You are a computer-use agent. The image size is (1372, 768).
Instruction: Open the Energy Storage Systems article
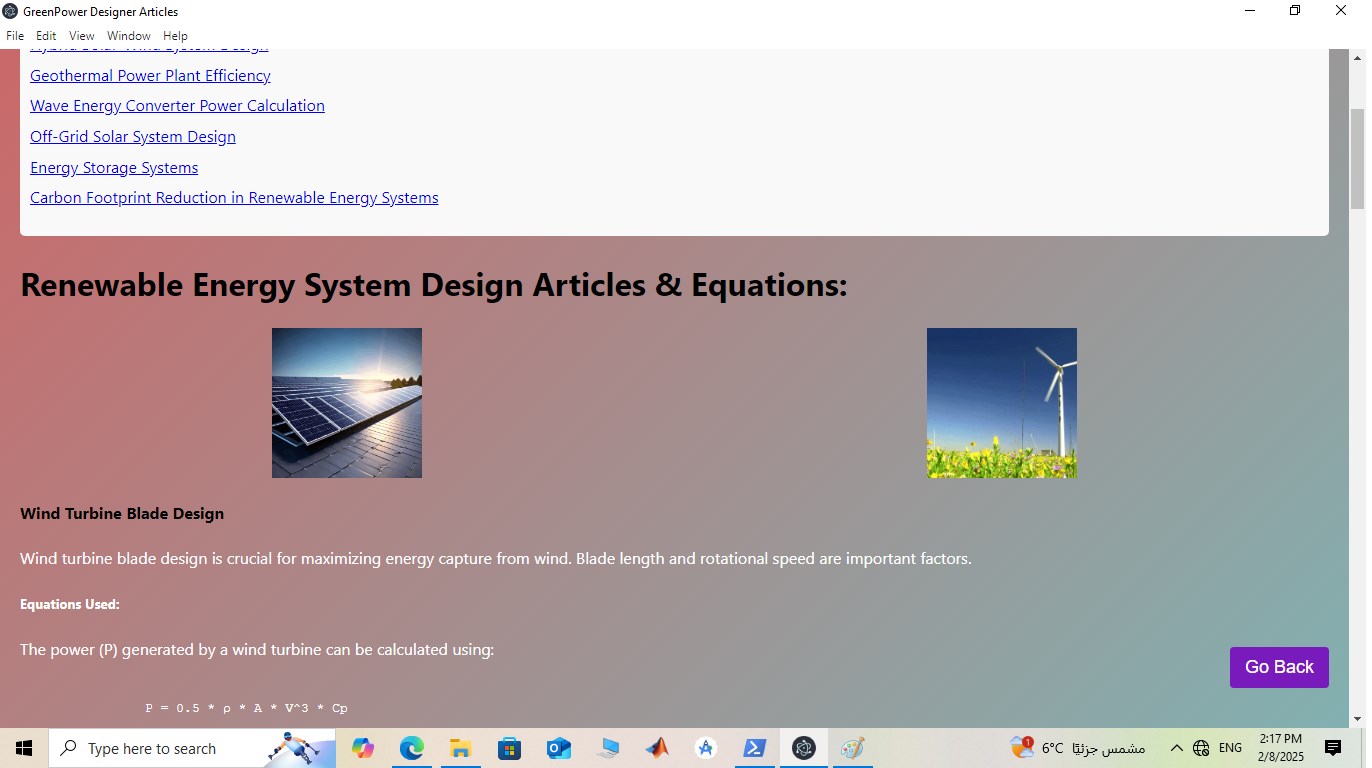coord(113,167)
